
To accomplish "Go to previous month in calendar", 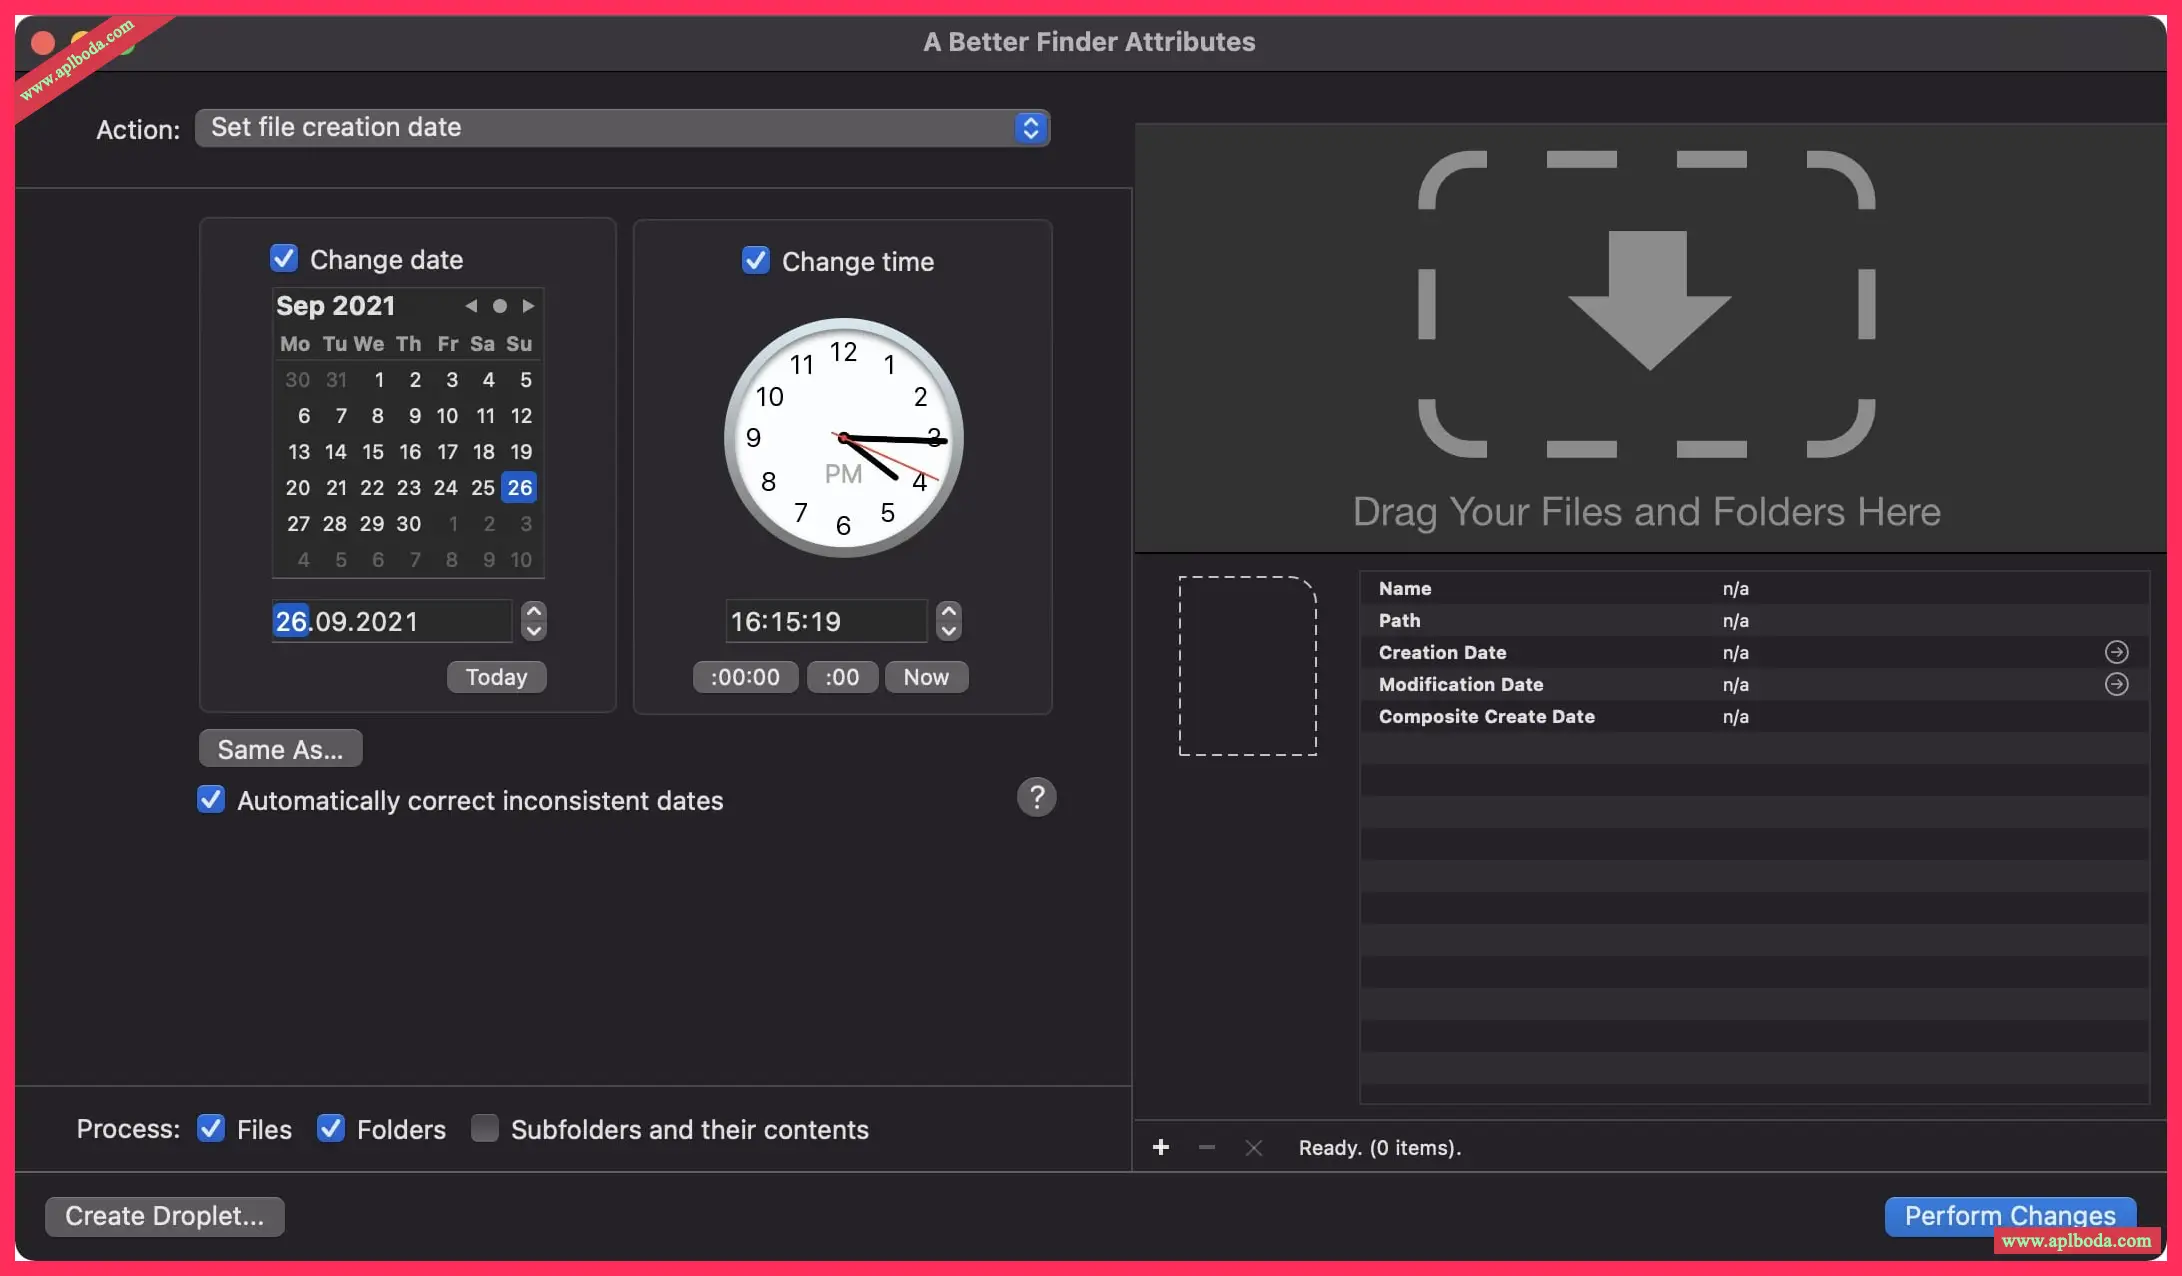I will 471,306.
